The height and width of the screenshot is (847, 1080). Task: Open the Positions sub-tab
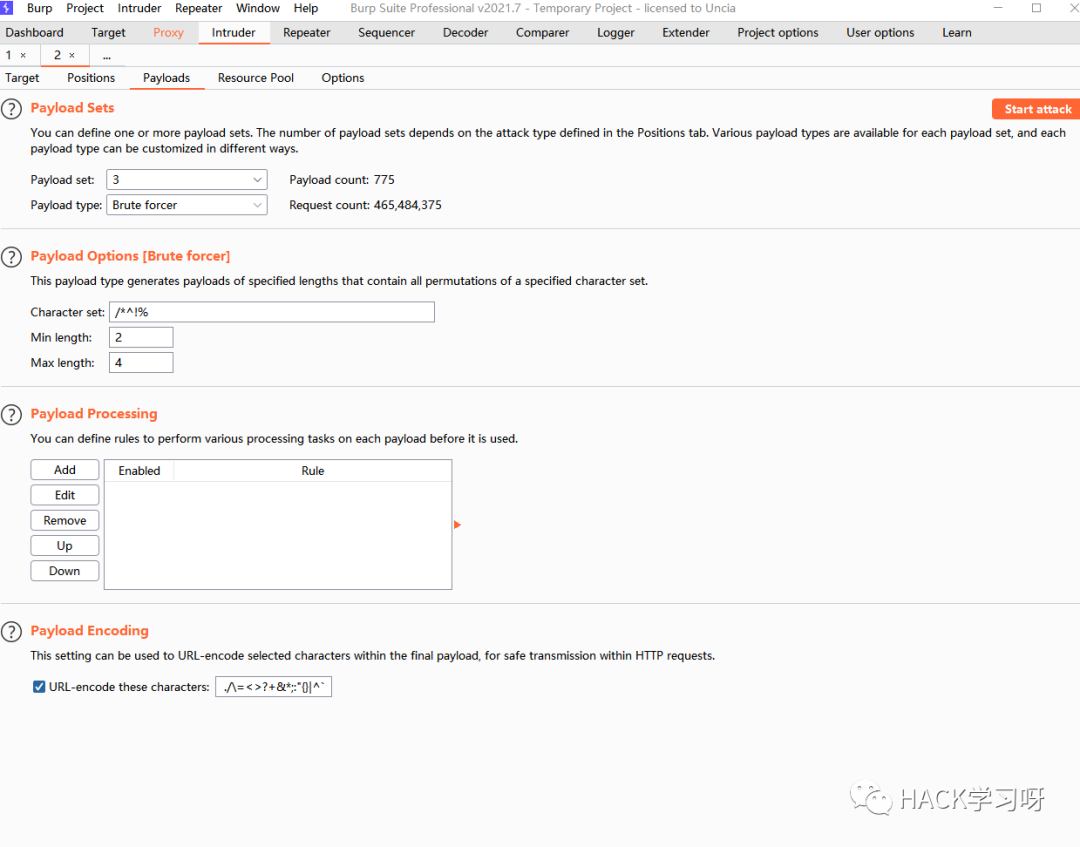point(91,78)
